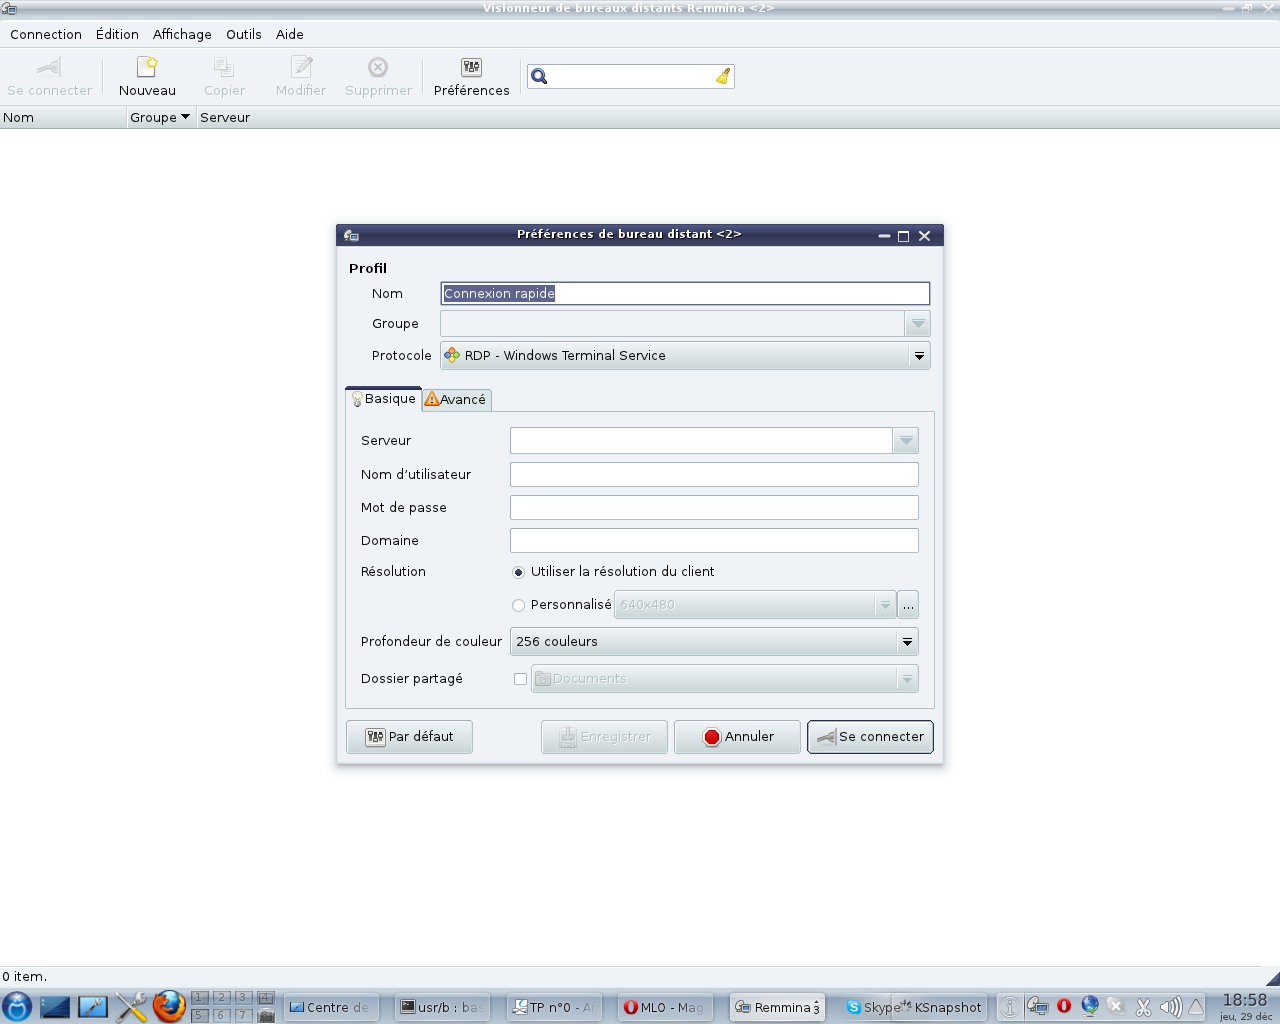Click the info notification tray icon
Image resolution: width=1280 pixels, height=1024 pixels.
1010,1006
